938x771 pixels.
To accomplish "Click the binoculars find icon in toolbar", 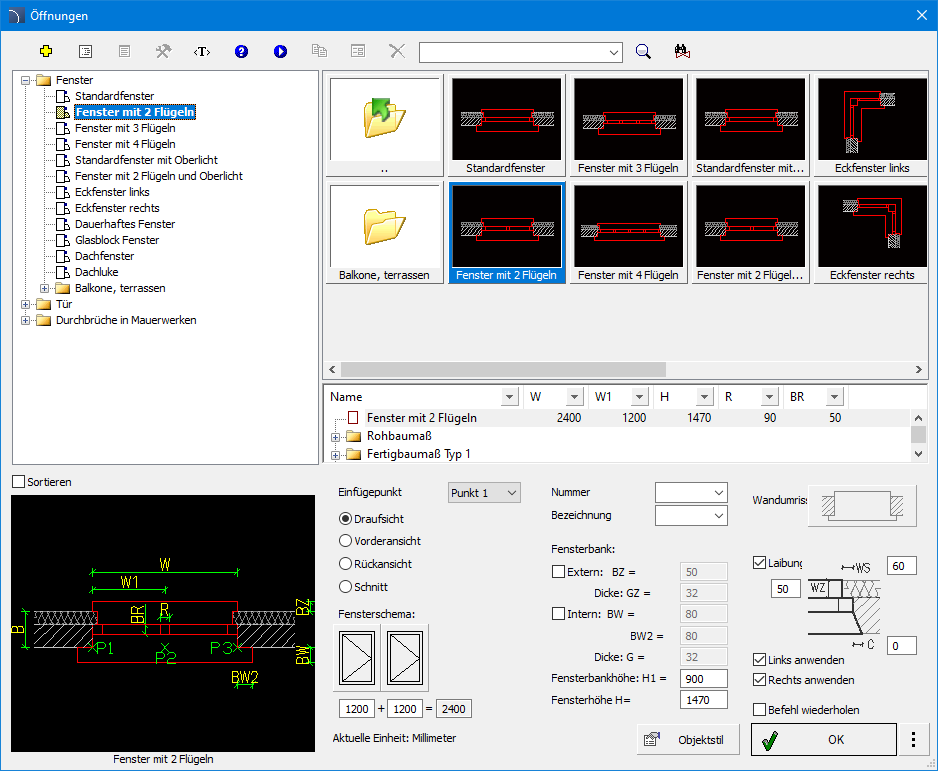I will pos(683,51).
